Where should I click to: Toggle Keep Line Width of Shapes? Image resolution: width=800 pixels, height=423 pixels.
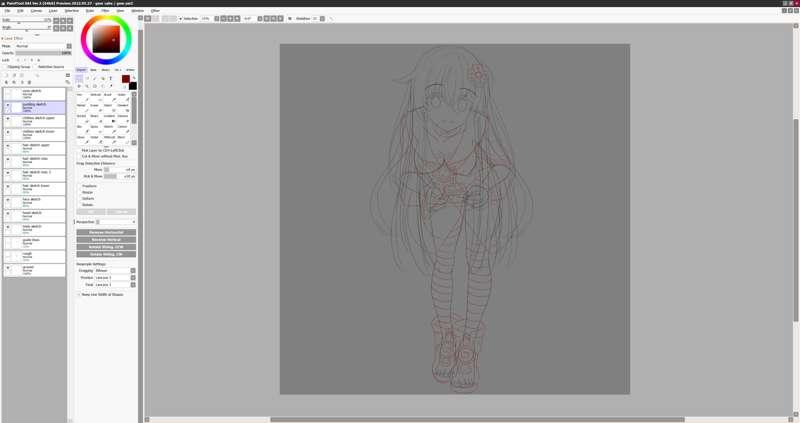pos(101,294)
